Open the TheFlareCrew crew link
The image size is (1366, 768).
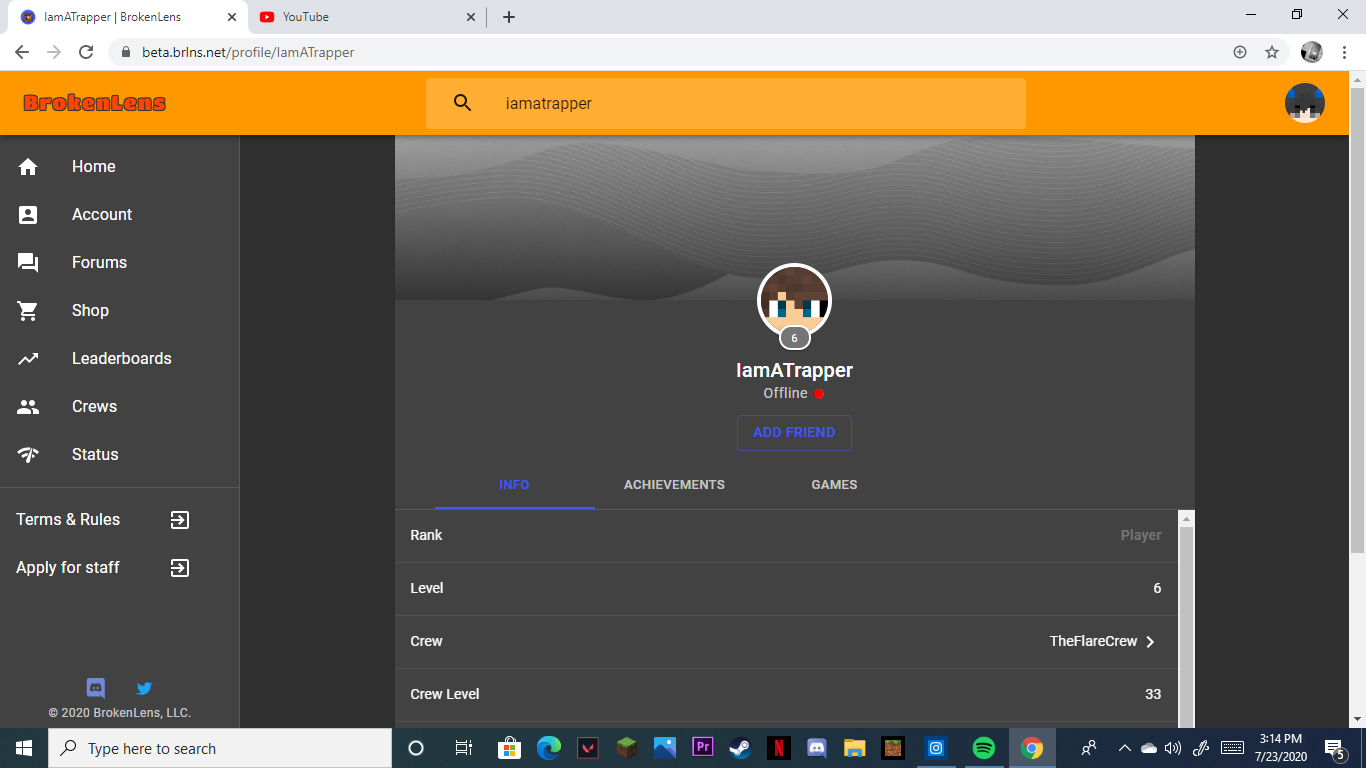1093,642
